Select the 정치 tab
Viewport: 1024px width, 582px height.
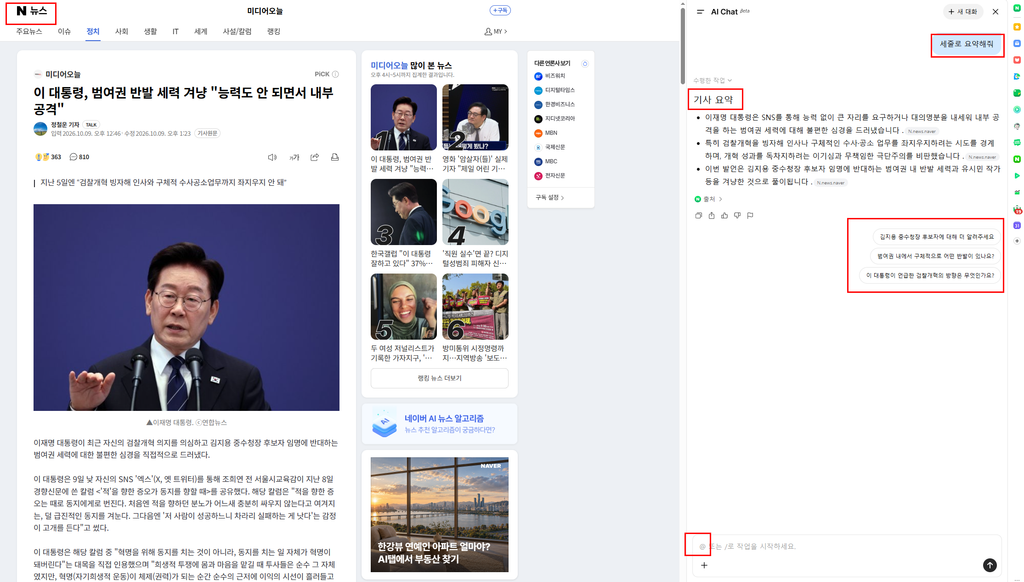tap(93, 31)
